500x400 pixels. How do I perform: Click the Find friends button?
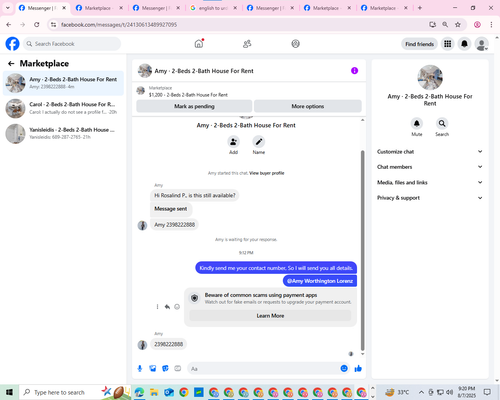(419, 44)
